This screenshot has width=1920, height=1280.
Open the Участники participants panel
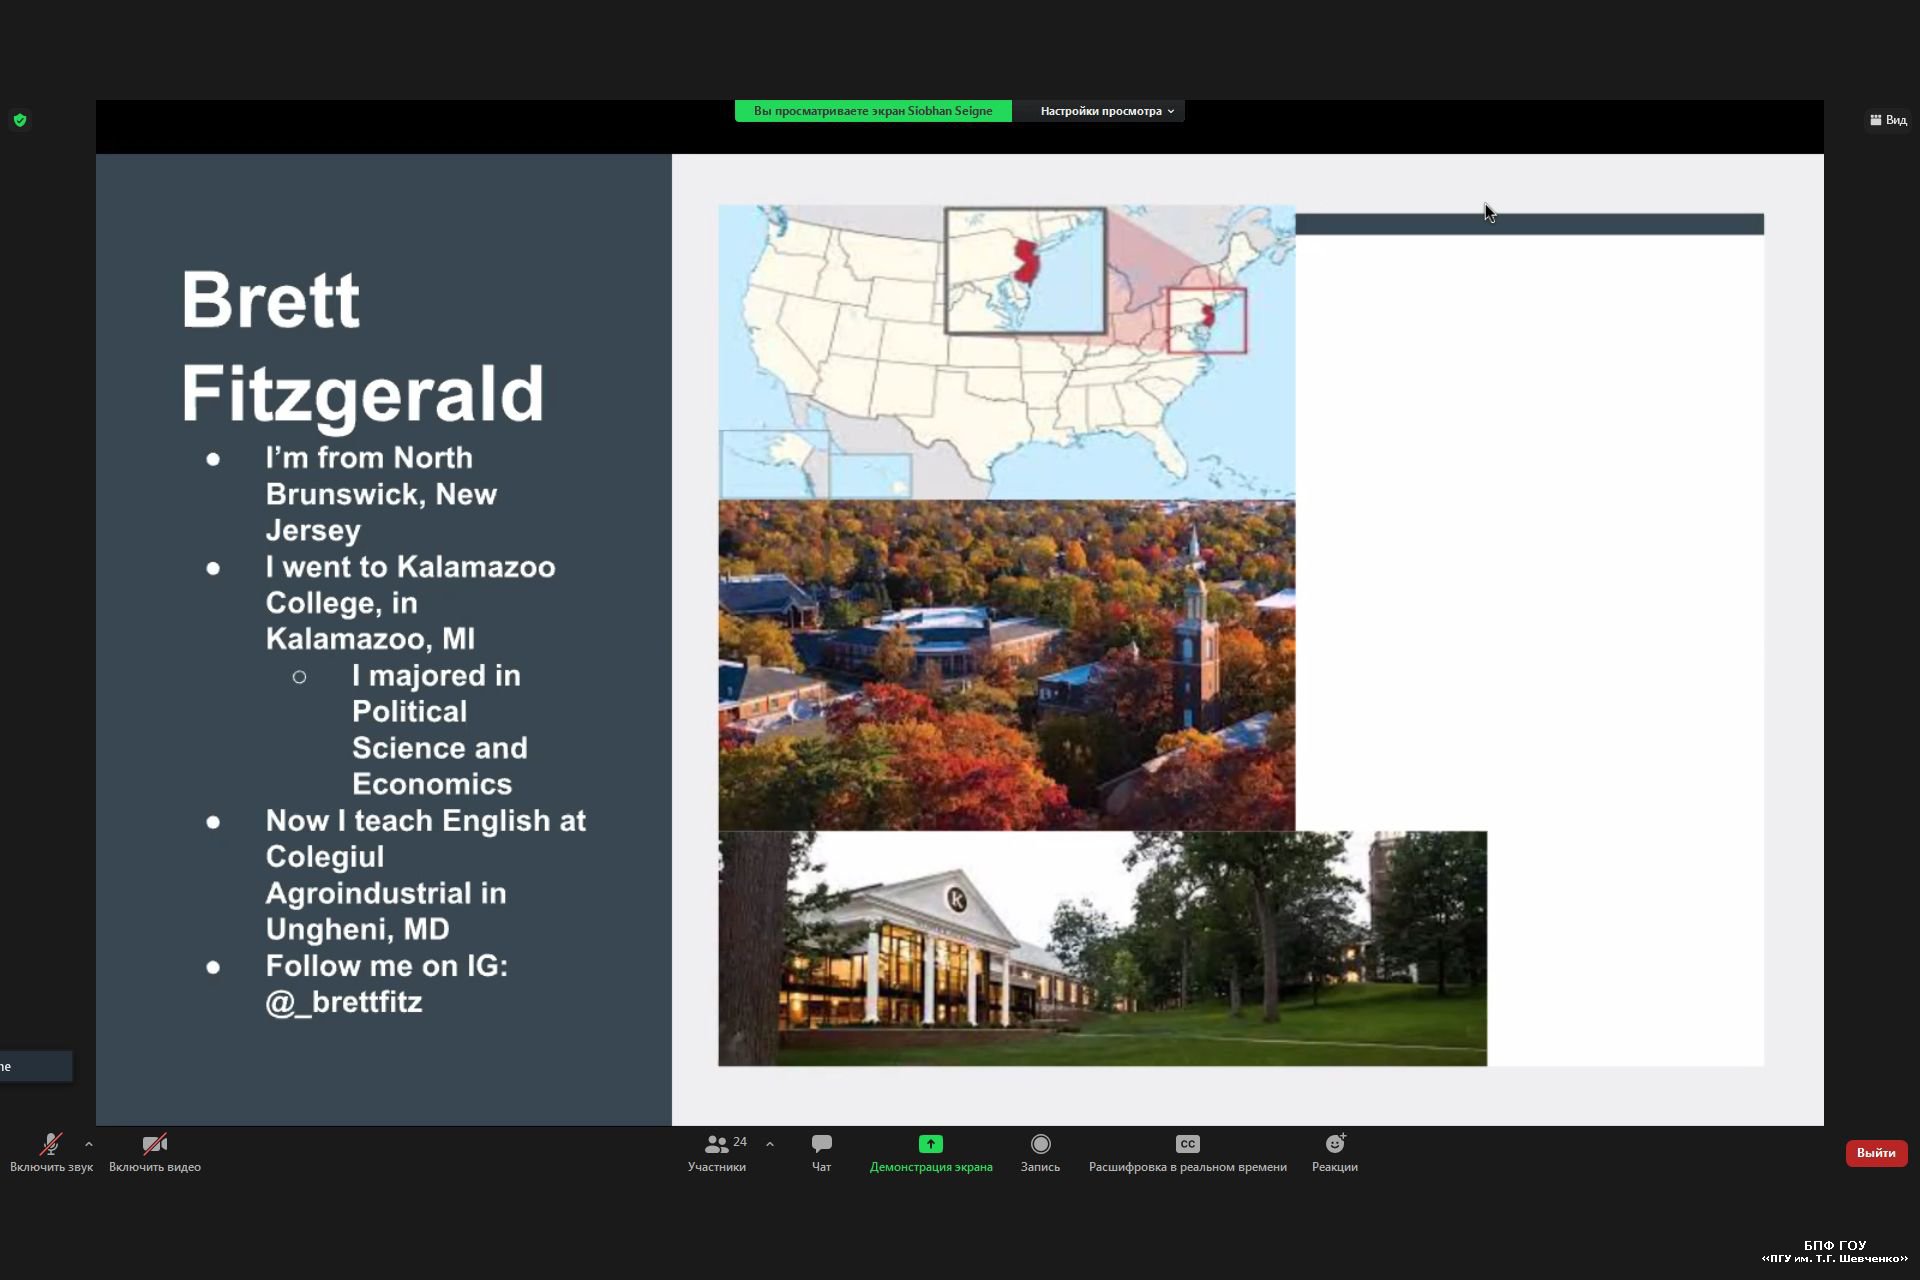point(717,1153)
